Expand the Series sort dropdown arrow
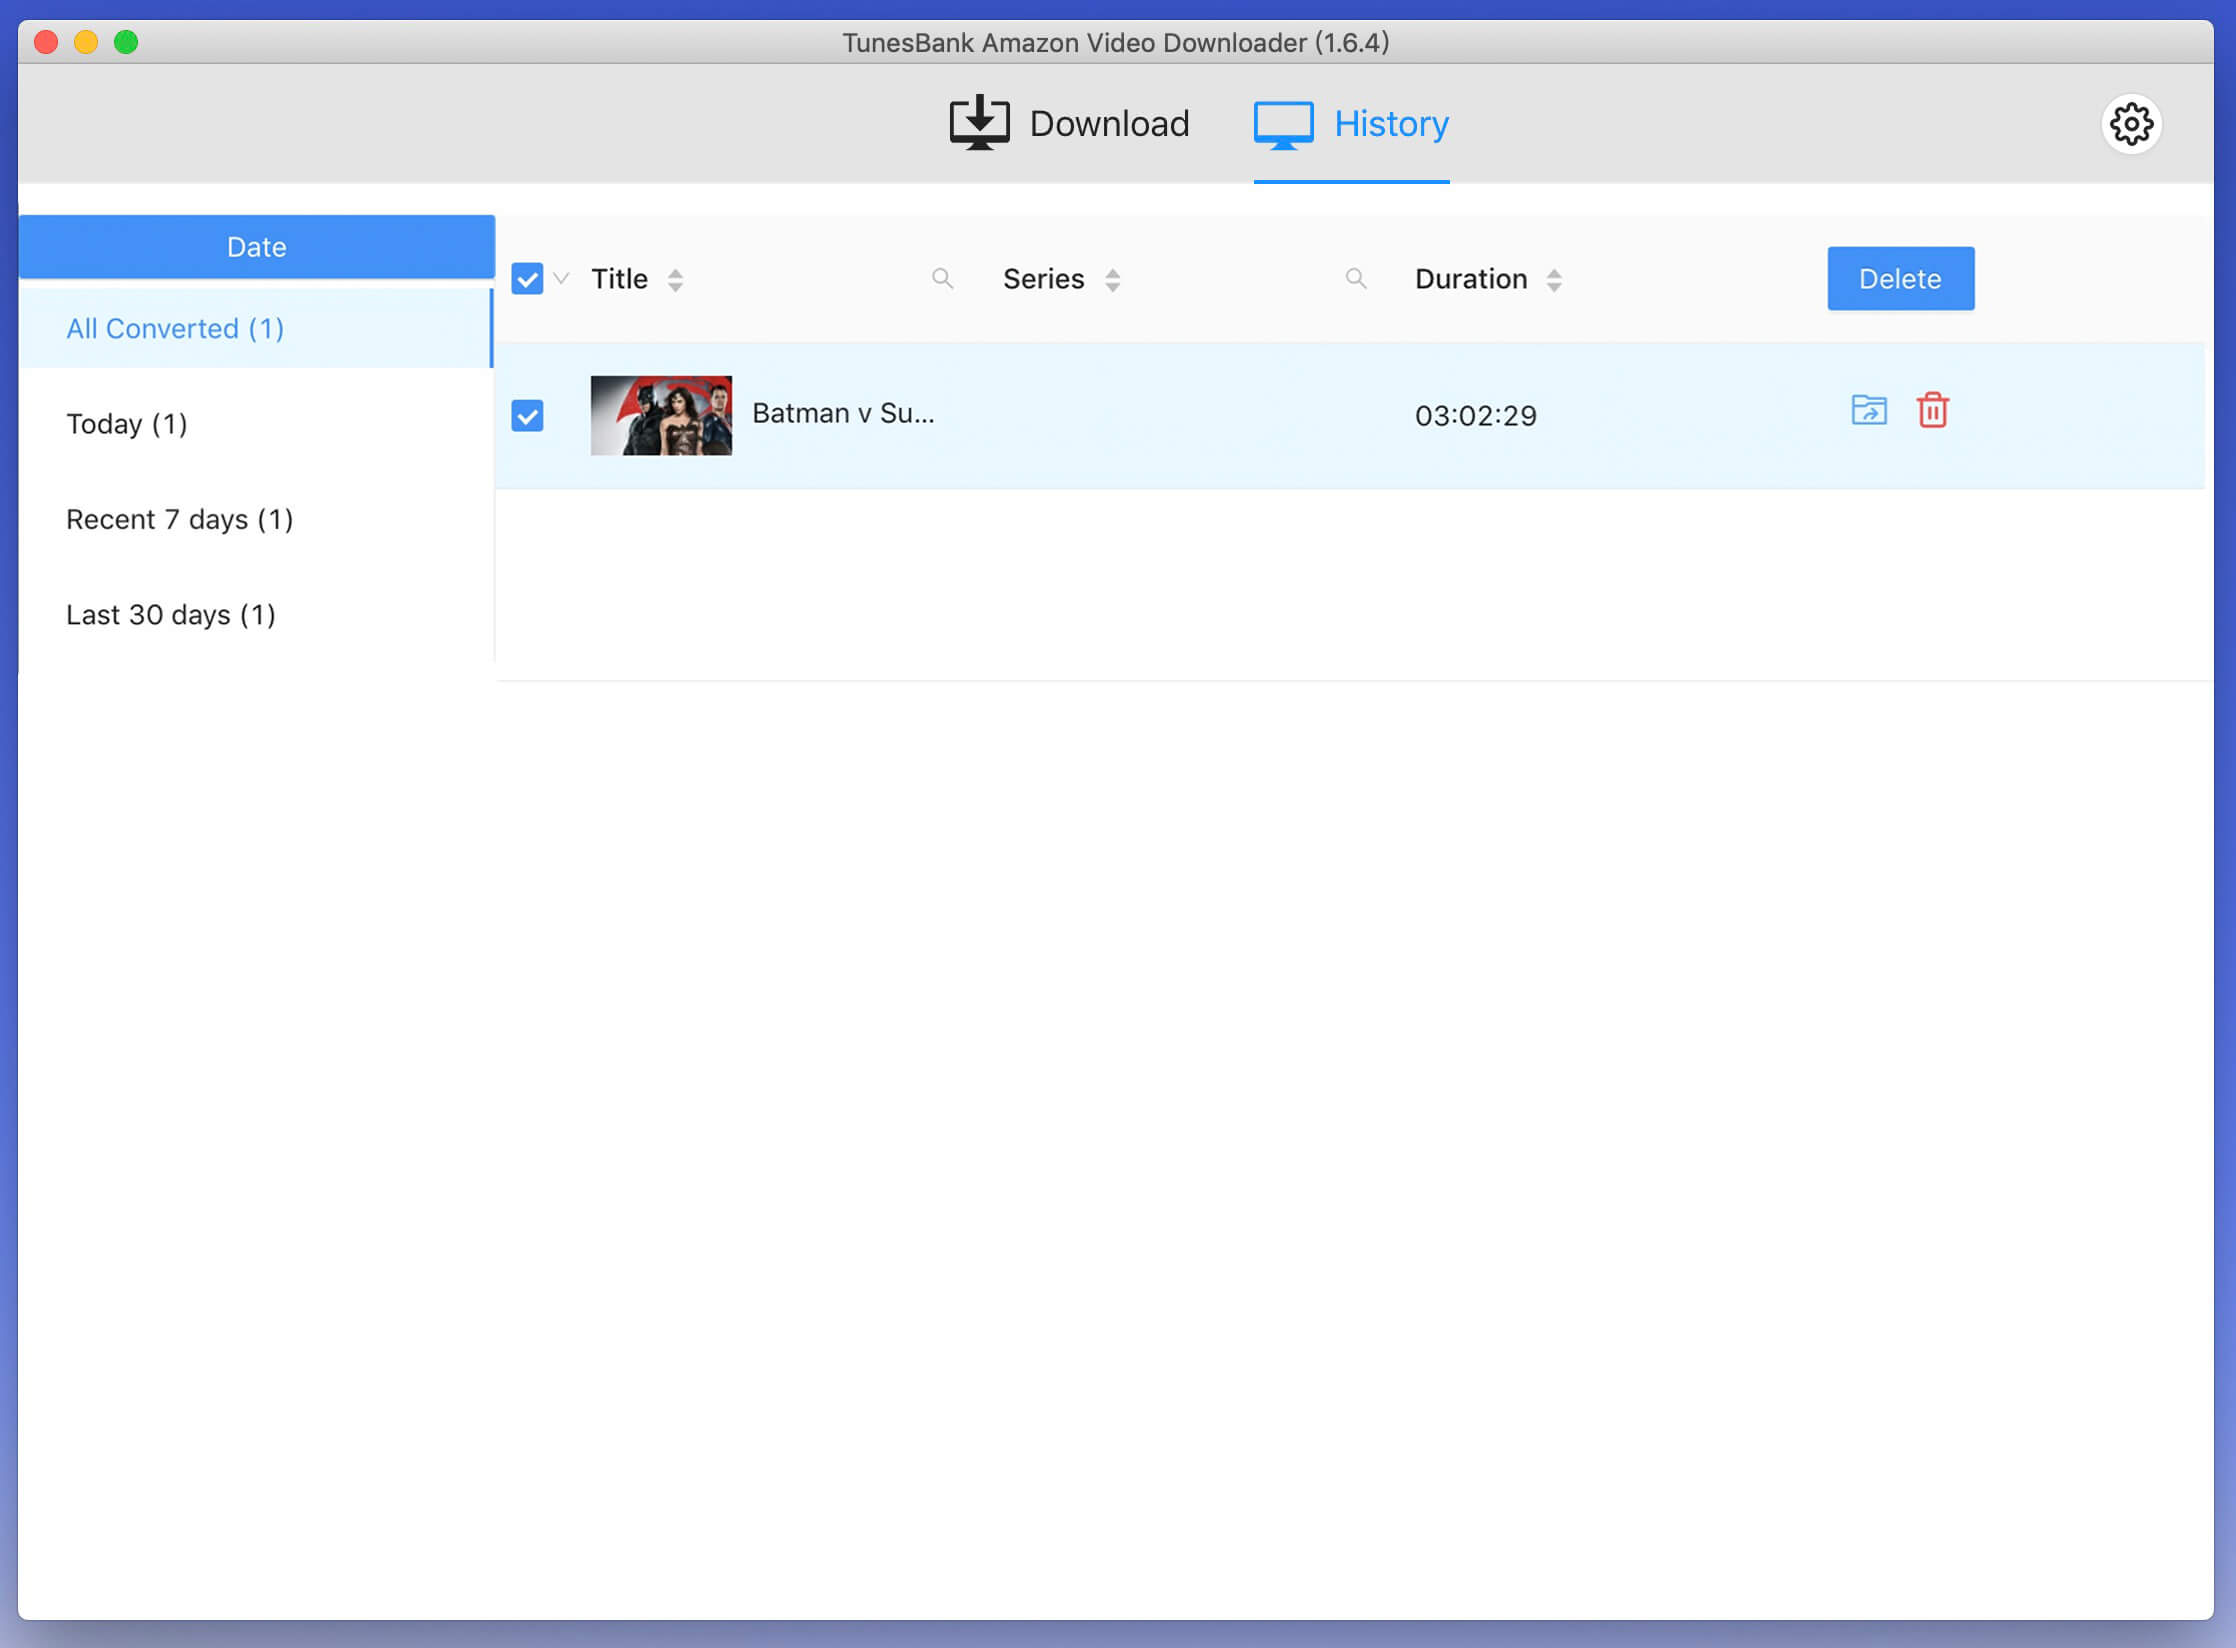This screenshot has width=2236, height=1648. pos(1111,278)
